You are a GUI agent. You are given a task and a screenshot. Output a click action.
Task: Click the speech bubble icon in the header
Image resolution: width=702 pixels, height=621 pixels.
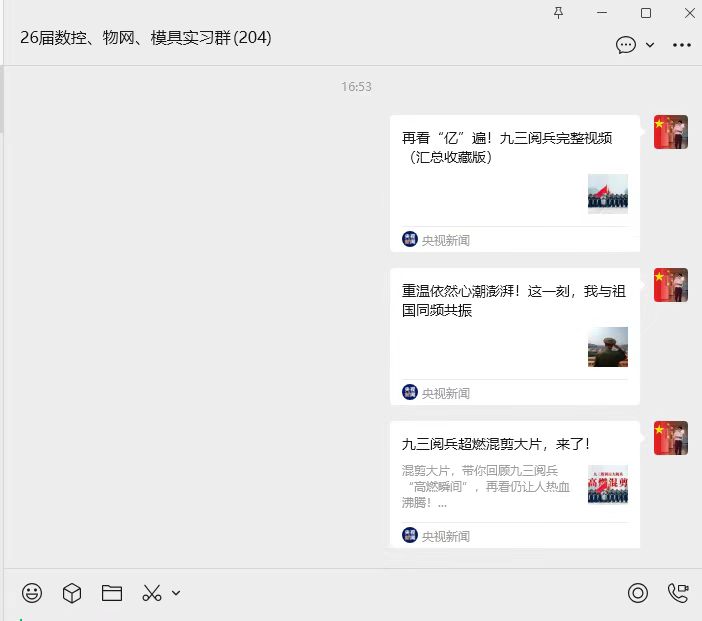(626, 45)
